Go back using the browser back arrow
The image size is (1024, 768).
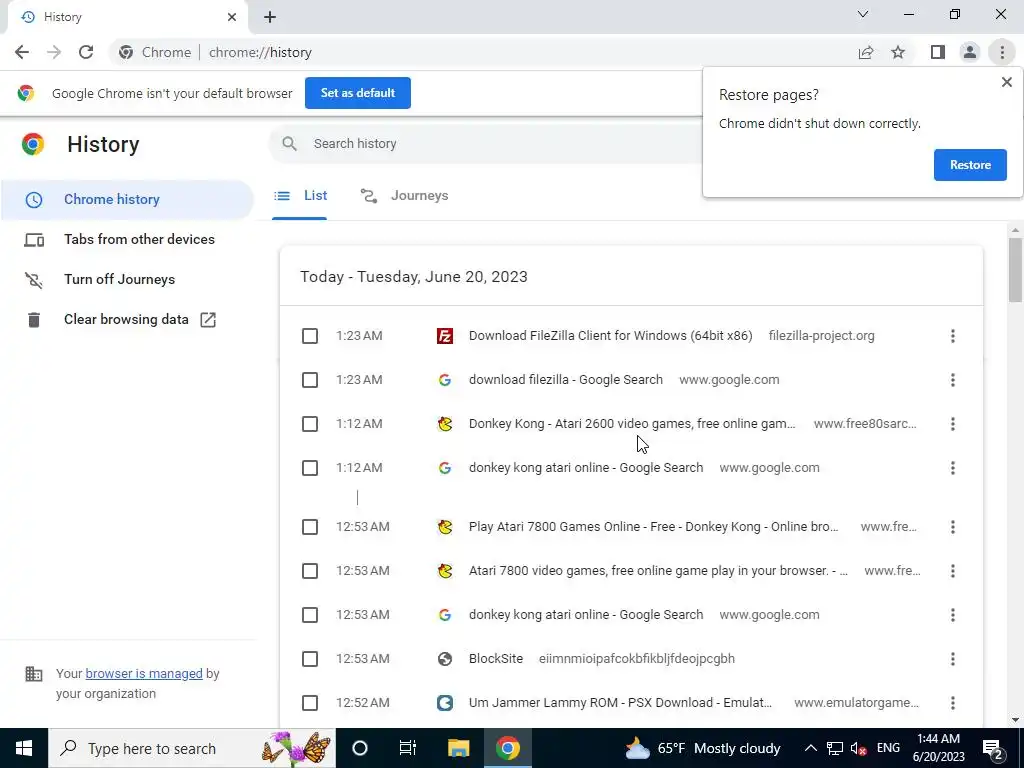point(22,52)
